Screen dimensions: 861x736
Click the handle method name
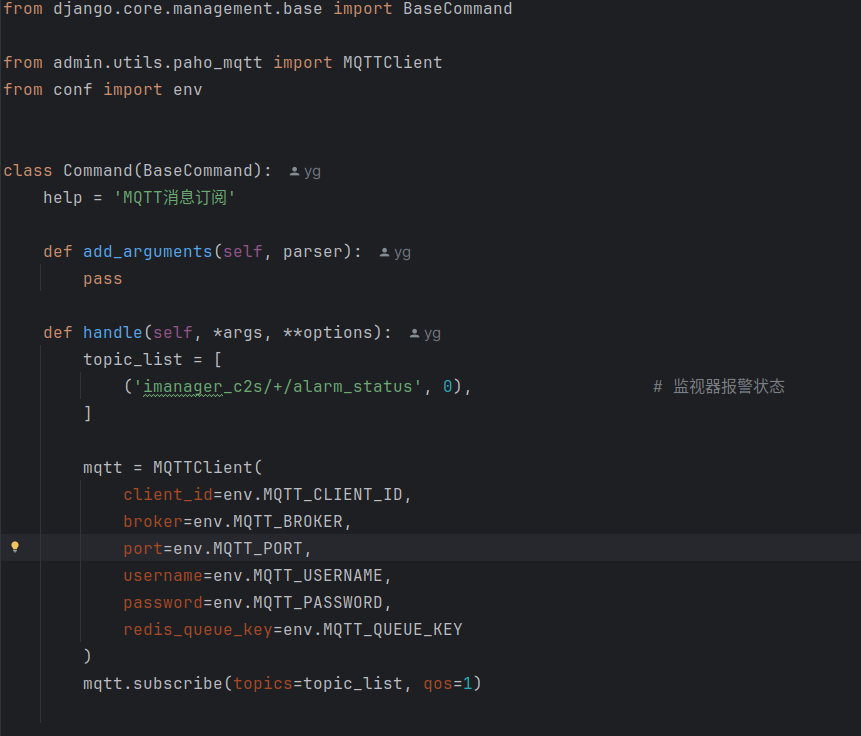(112, 333)
